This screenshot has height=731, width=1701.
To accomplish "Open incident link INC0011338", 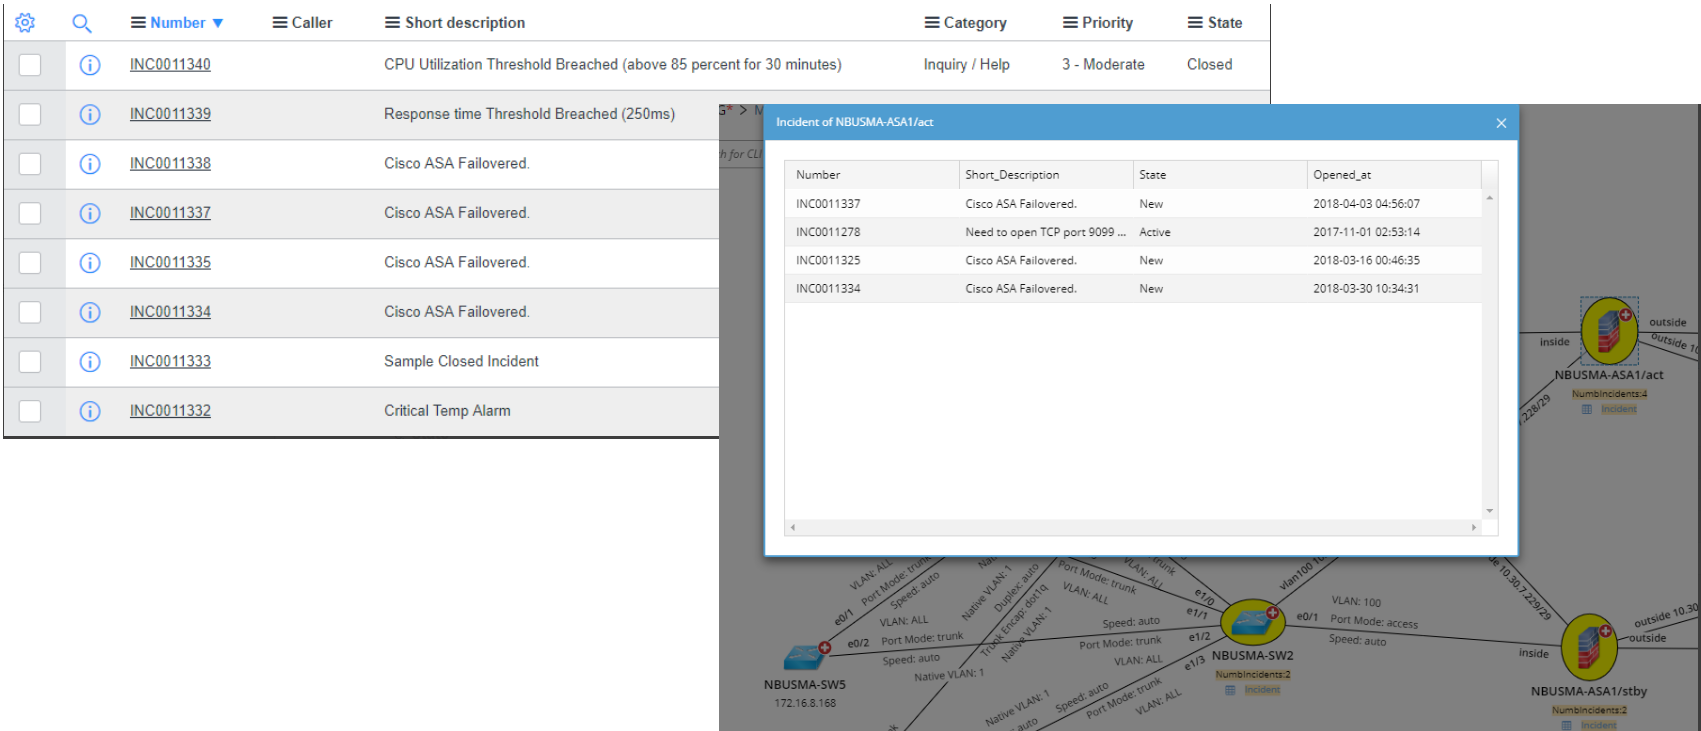I will 170,164.
